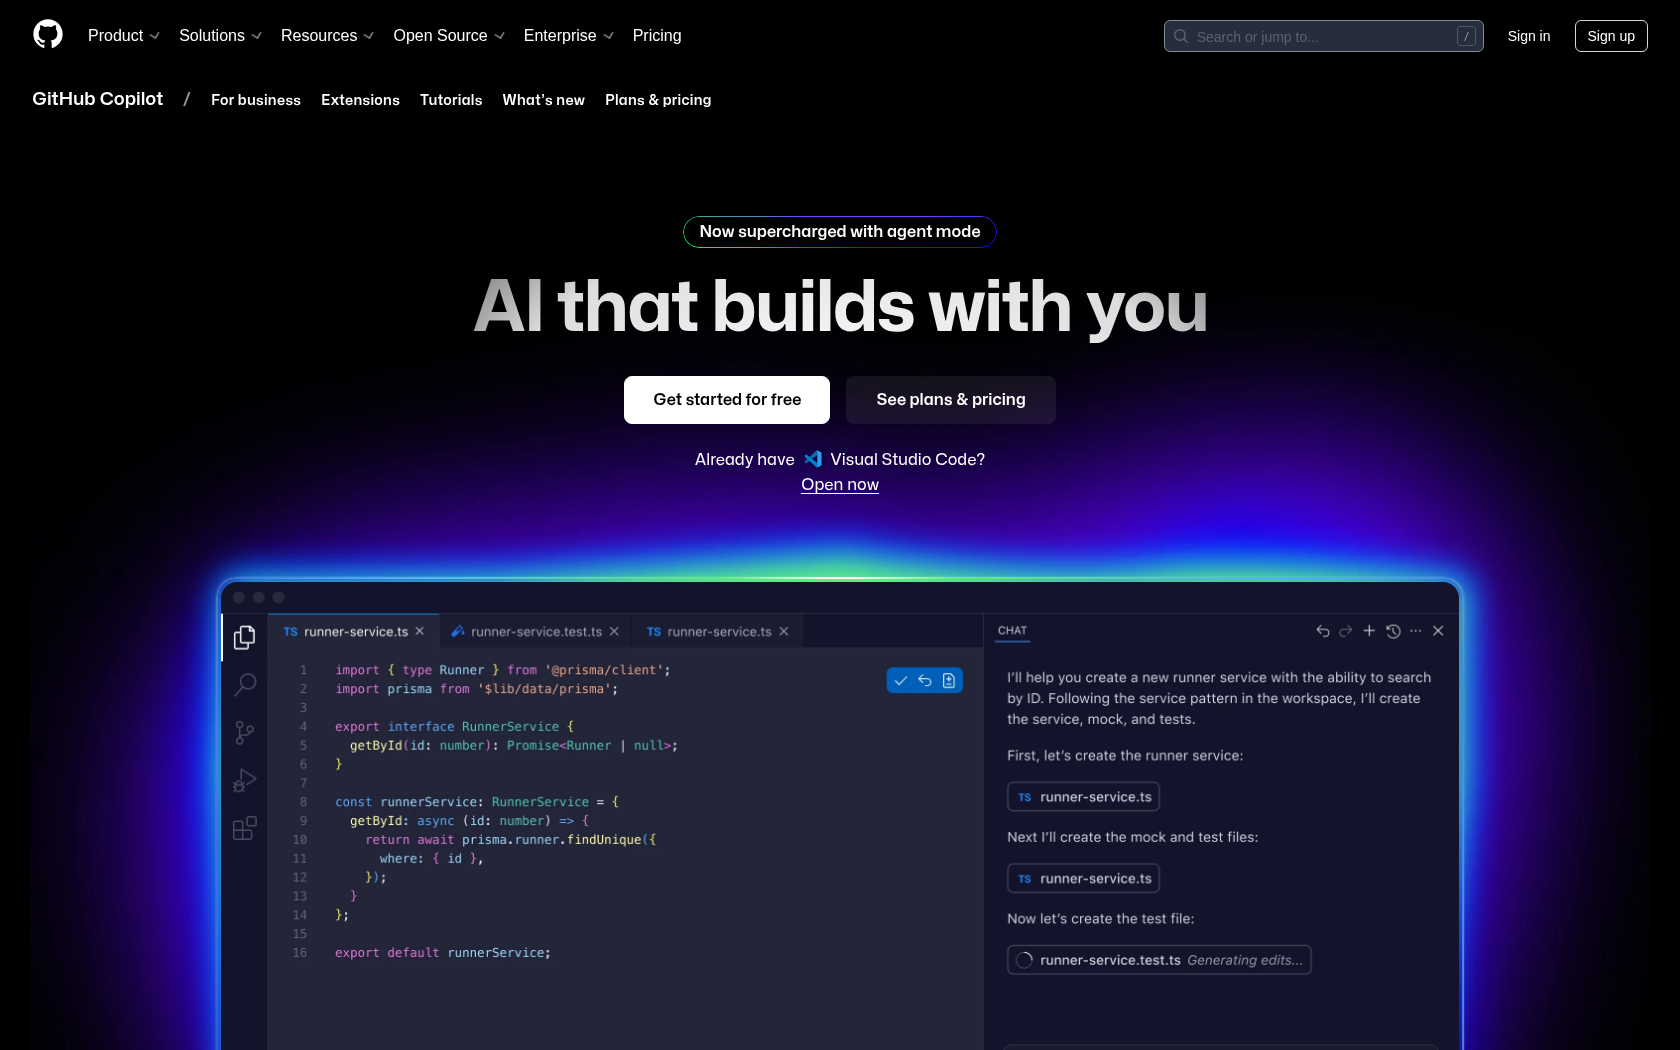Open the Search icon in editor sidebar
The width and height of the screenshot is (1680, 1050).
coord(245,684)
